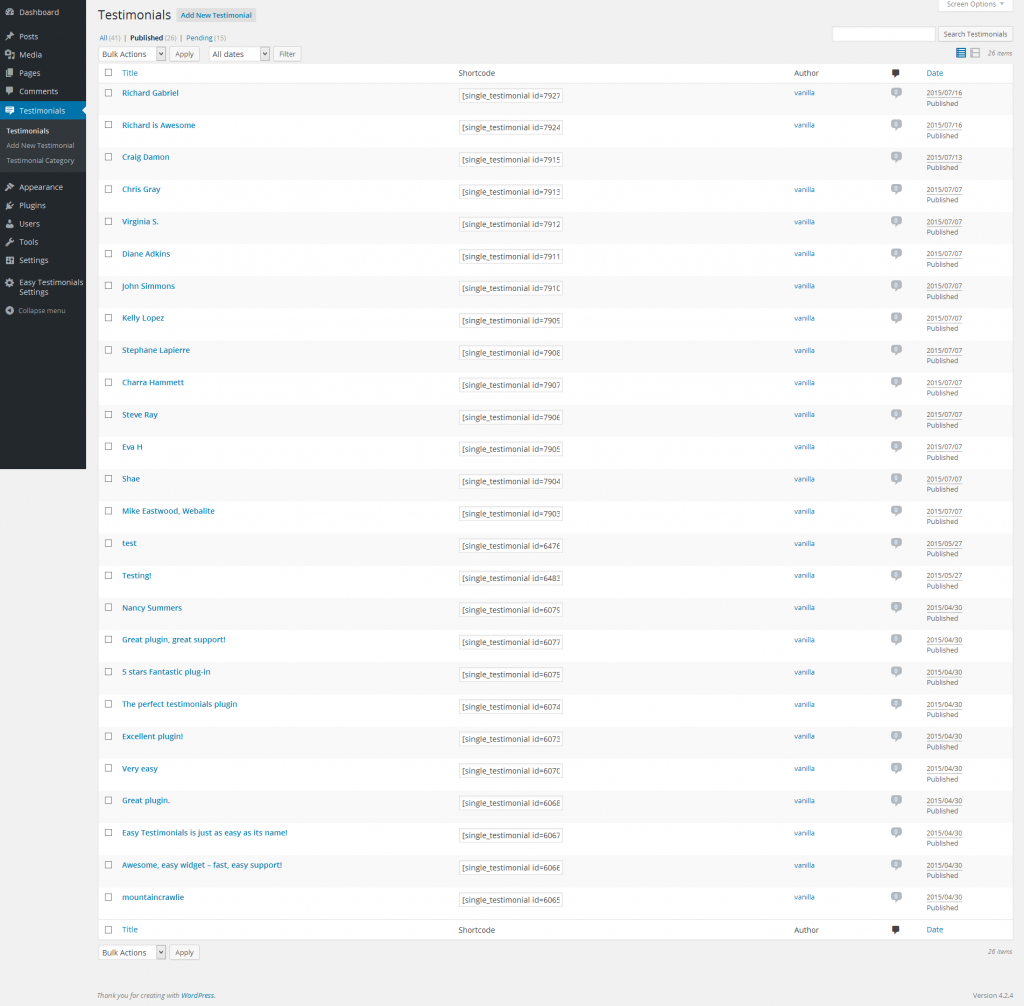The width and height of the screenshot is (1024, 1006).
Task: Click comment bubble for Richard Gabriel row
Action: [x=896, y=93]
